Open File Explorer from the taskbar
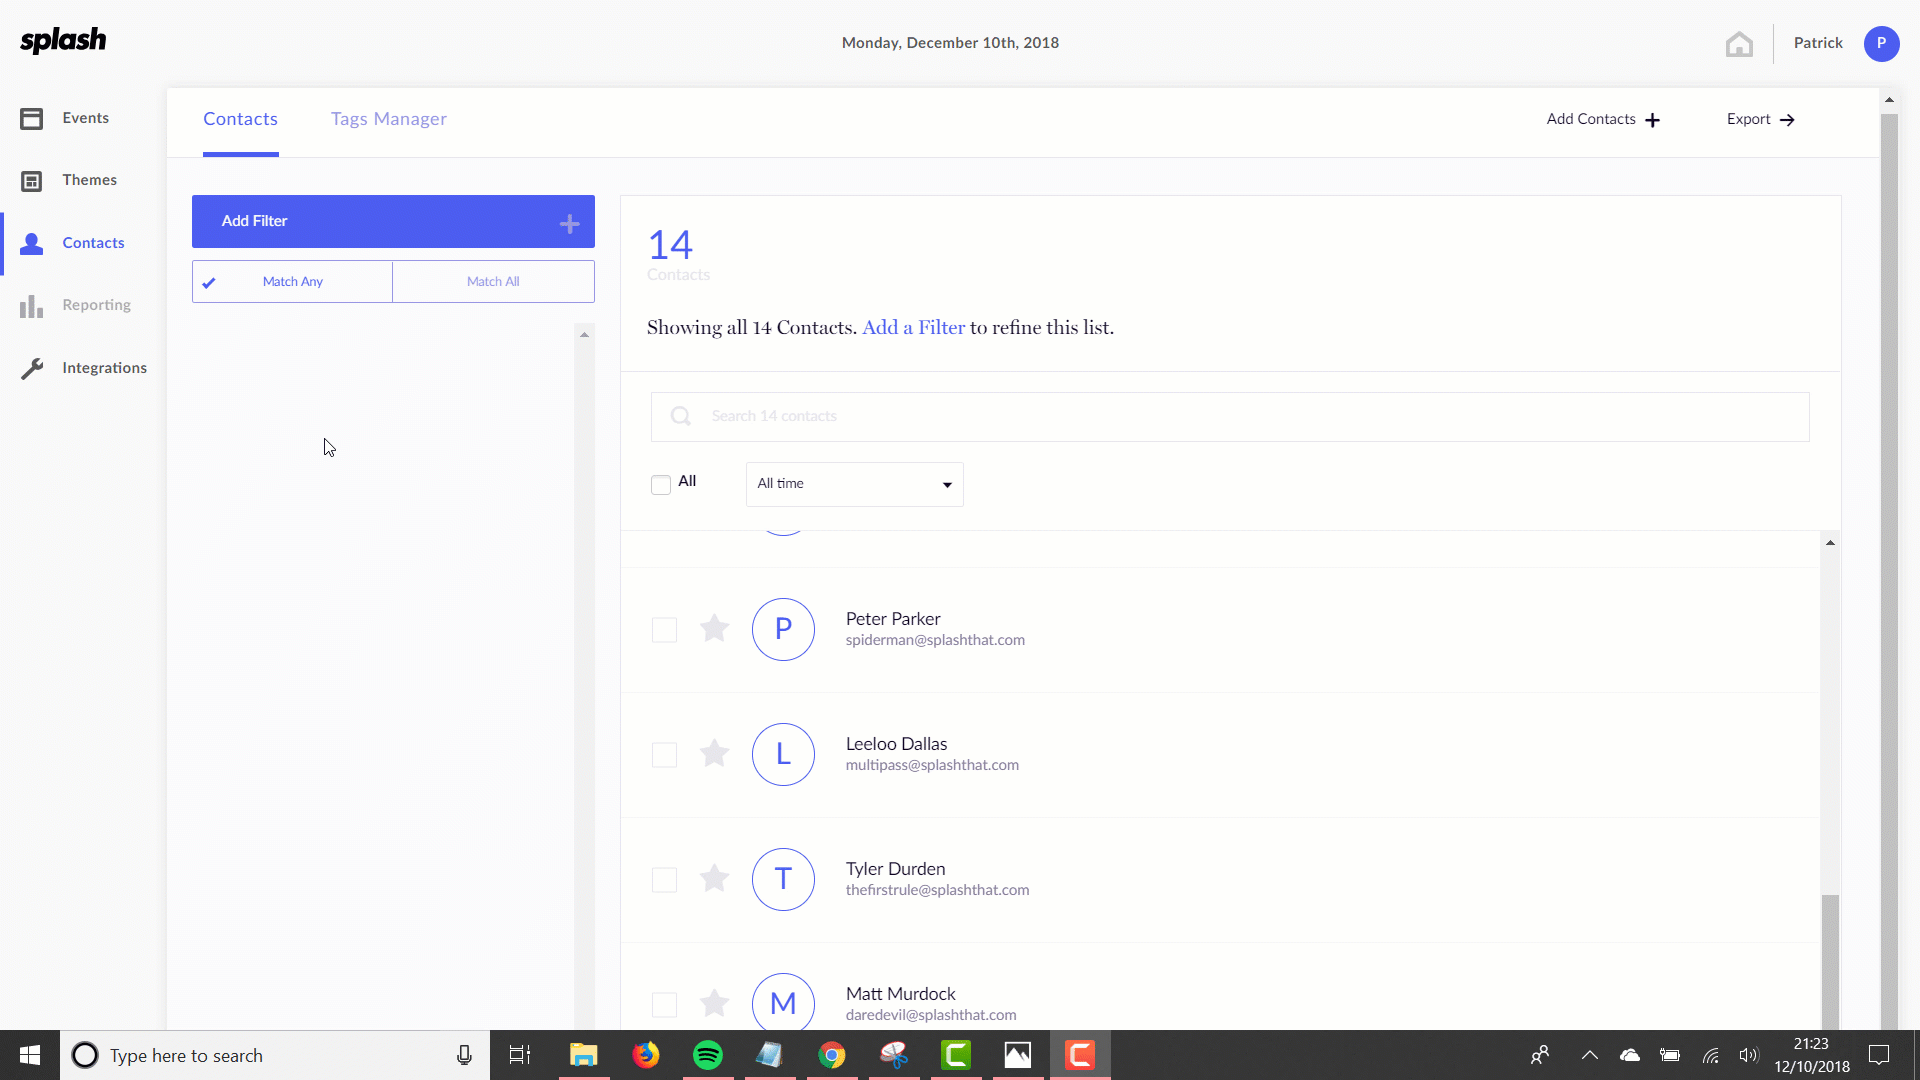 584,1055
